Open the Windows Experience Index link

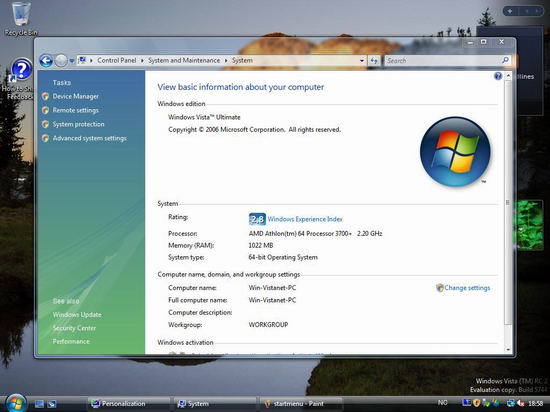pos(305,219)
